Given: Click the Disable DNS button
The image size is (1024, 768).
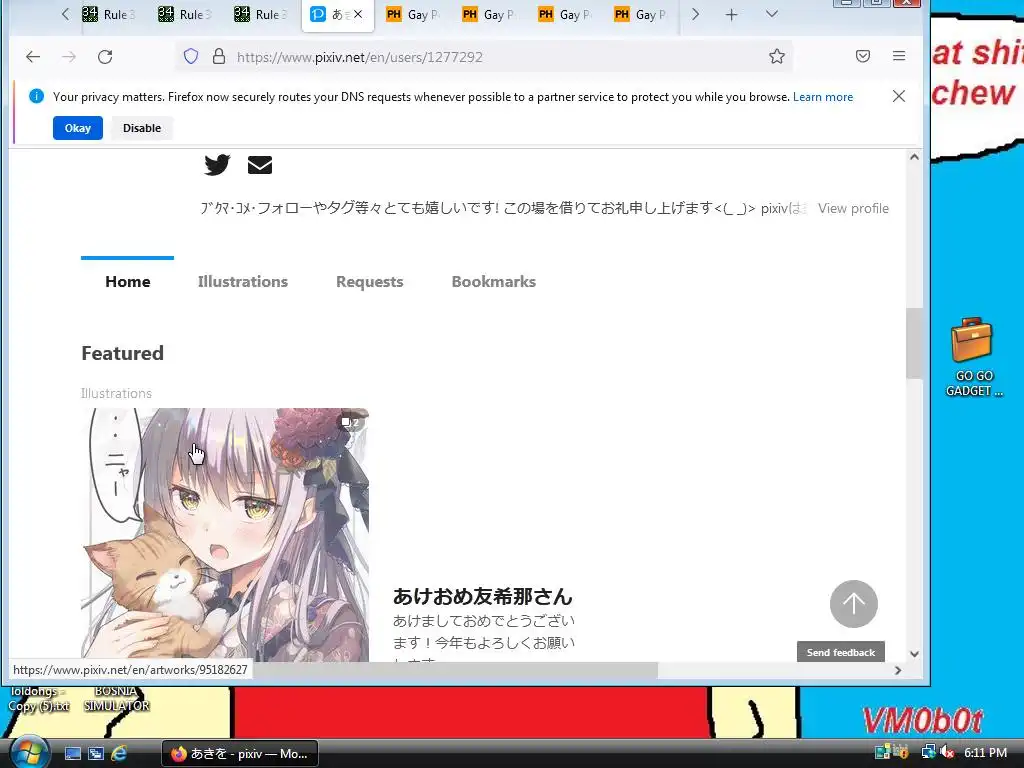Looking at the screenshot, I should tap(142, 128).
